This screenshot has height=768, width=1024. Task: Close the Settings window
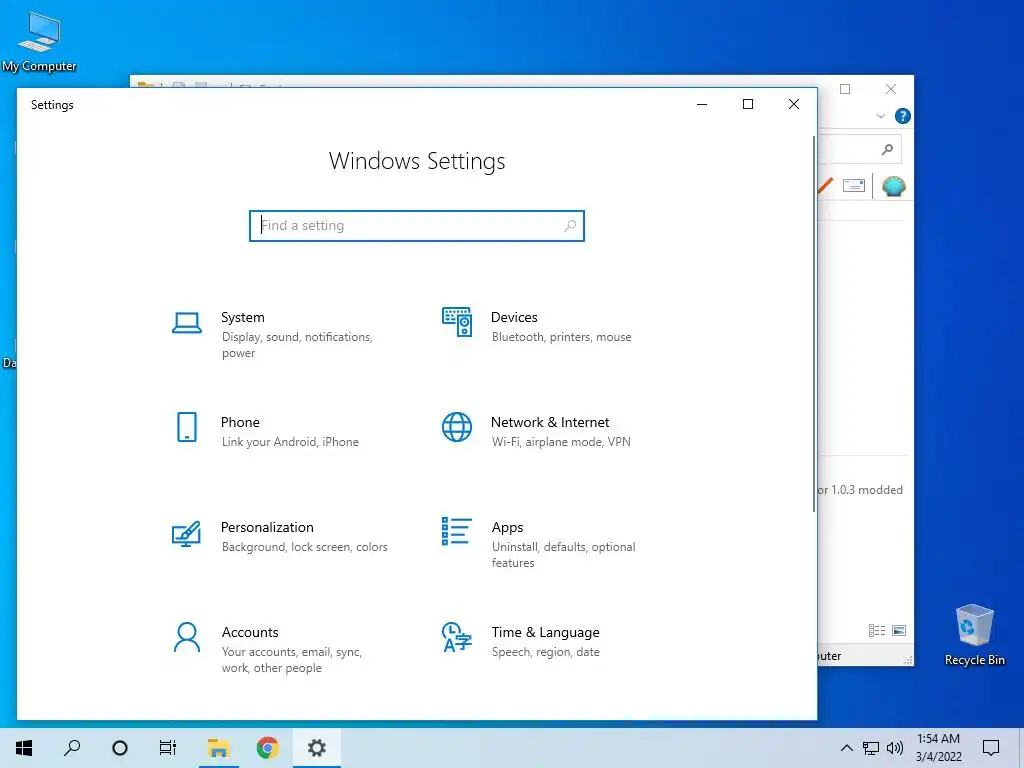click(x=793, y=104)
